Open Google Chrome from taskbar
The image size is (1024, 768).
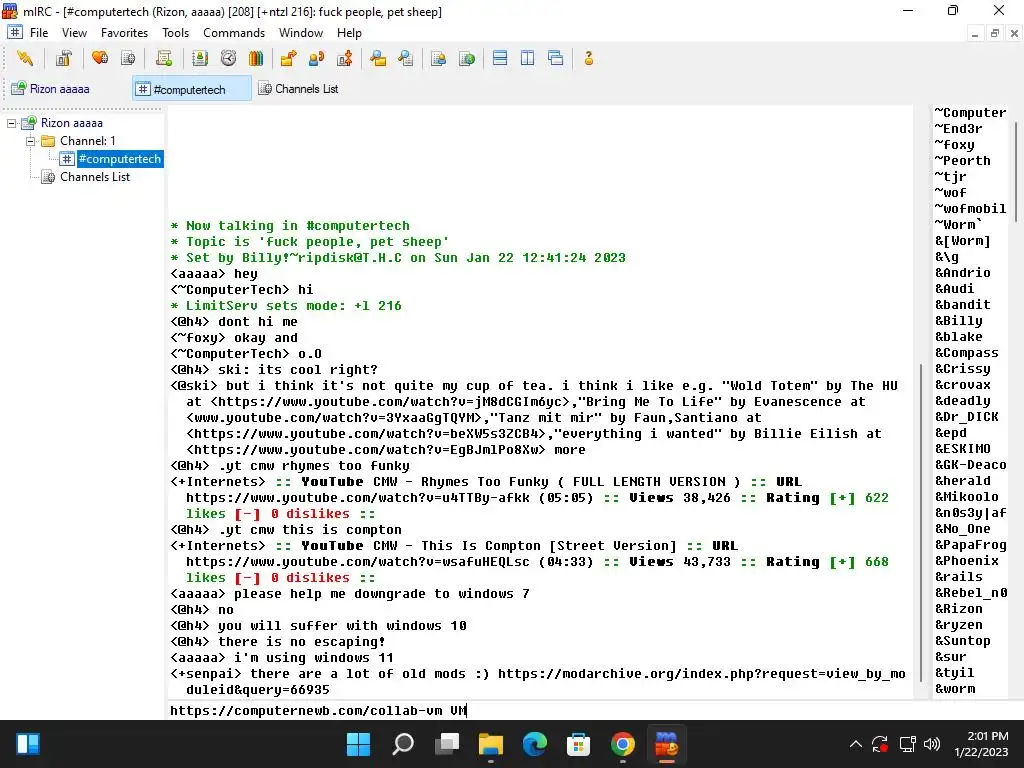[x=622, y=744]
